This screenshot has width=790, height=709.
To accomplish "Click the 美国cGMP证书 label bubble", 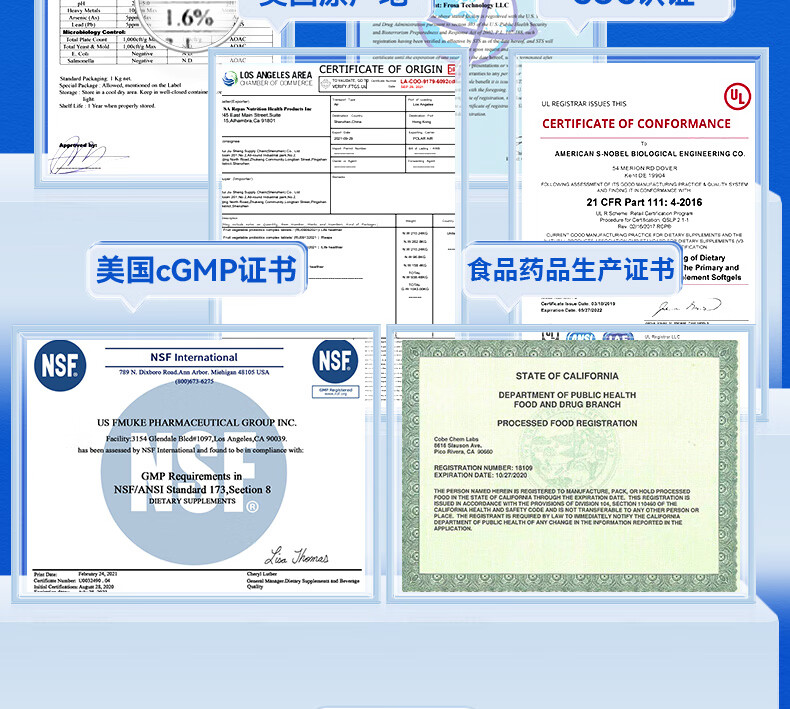I will [x=196, y=270].
